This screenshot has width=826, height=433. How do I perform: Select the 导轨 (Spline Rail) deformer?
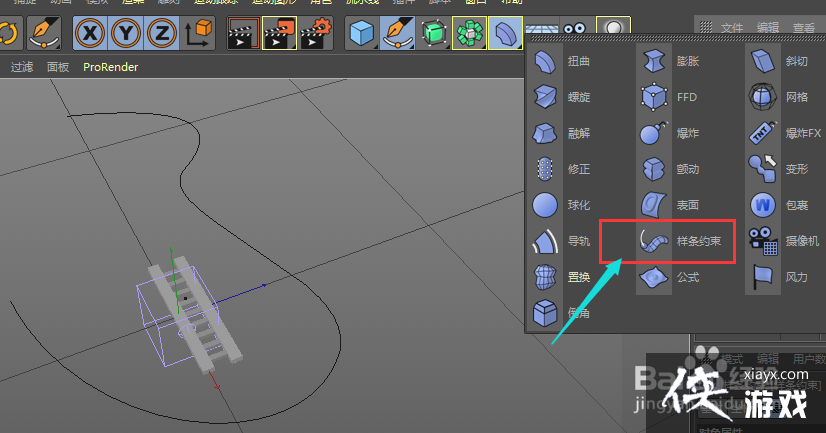click(562, 241)
